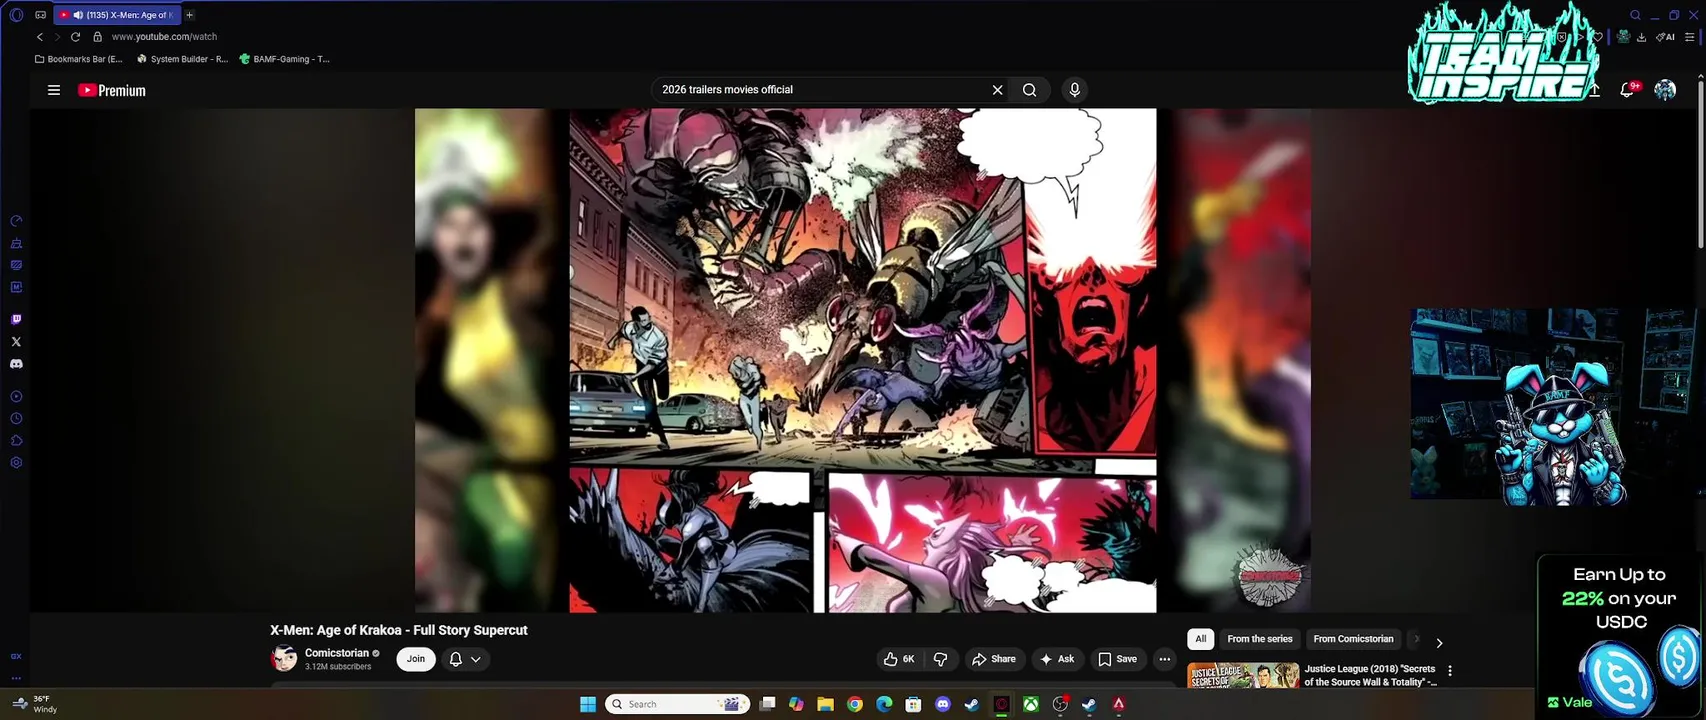Select From the series chip
The height and width of the screenshot is (720, 1706).
1260,639
